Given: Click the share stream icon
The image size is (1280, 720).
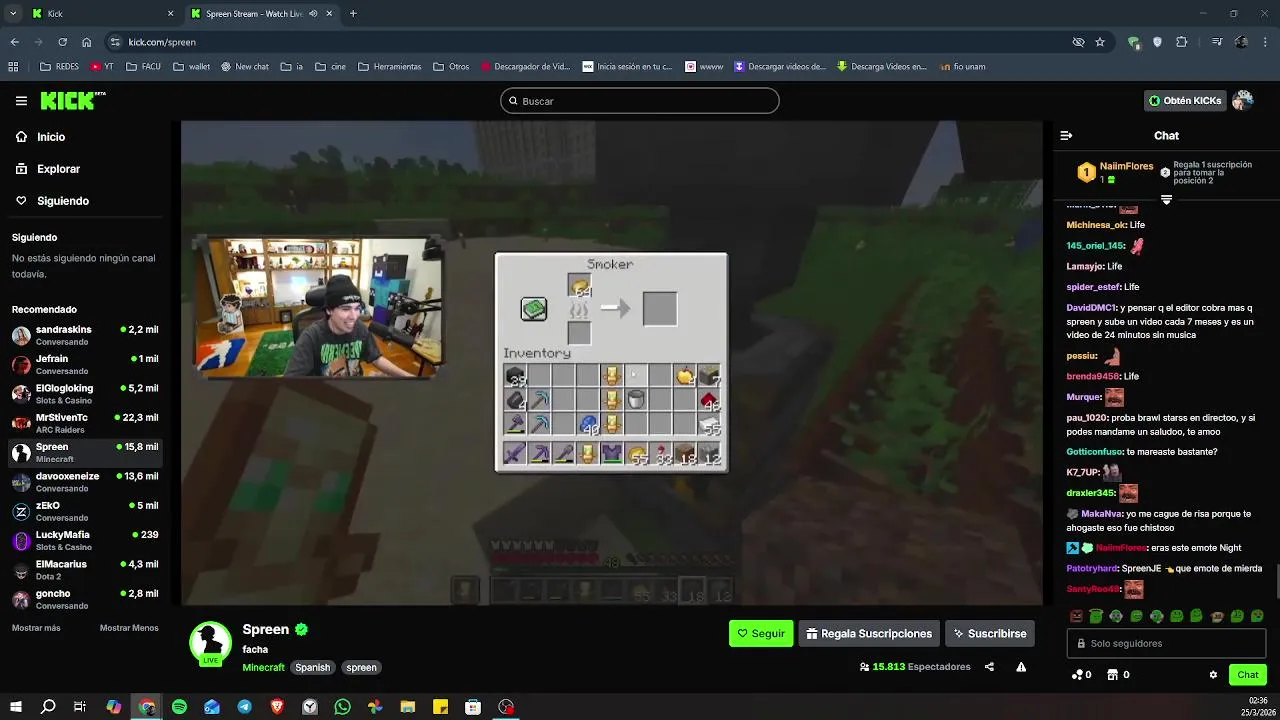Looking at the screenshot, I should point(989,667).
